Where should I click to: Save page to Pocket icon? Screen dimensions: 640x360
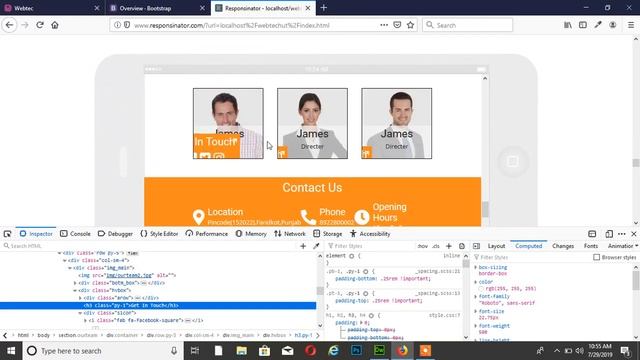tap(397, 25)
